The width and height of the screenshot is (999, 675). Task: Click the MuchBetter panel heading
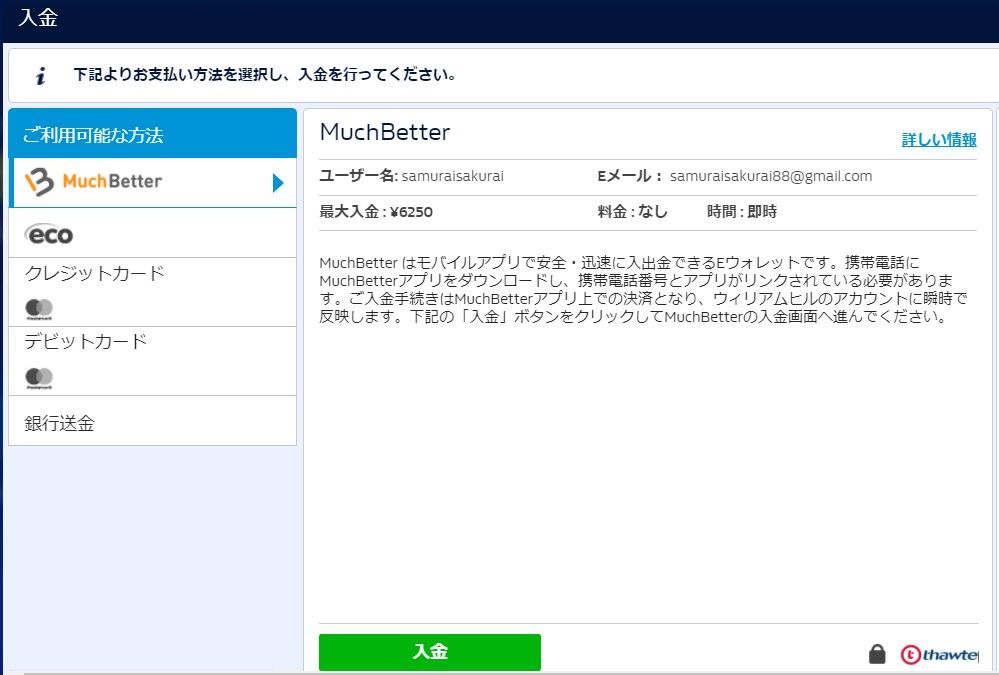tap(385, 132)
